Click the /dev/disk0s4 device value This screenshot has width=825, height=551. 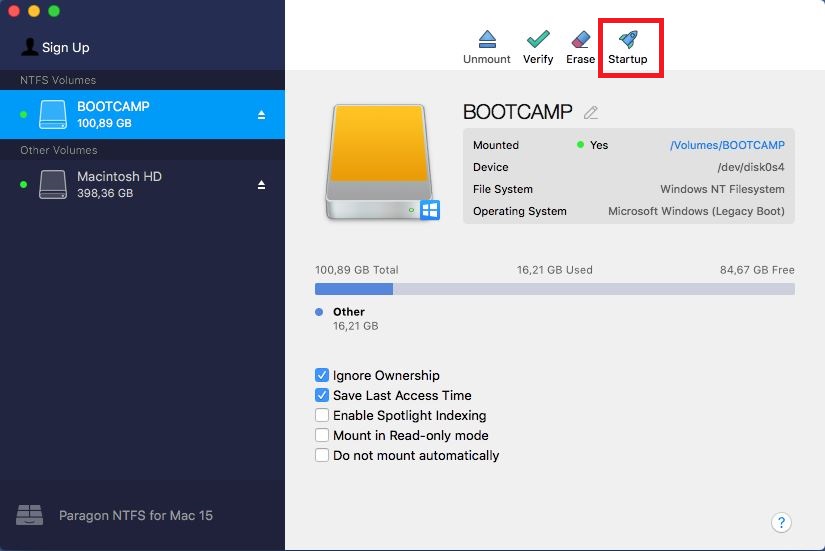751,167
